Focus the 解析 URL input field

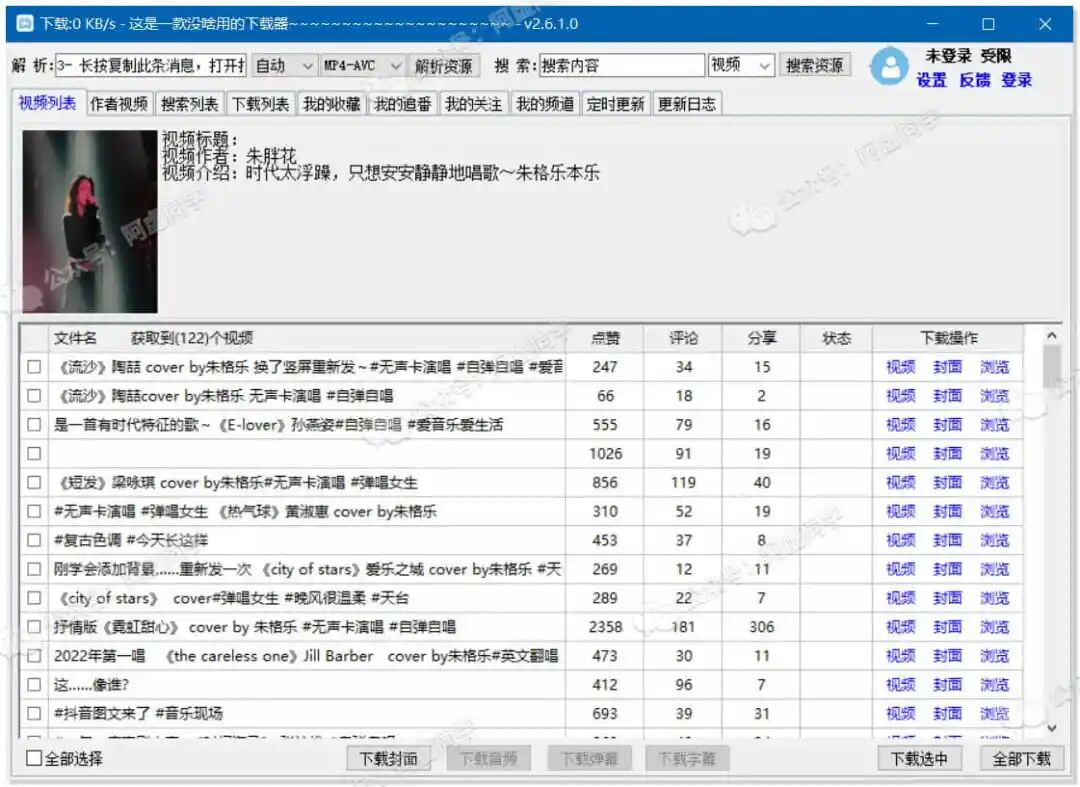[151, 65]
